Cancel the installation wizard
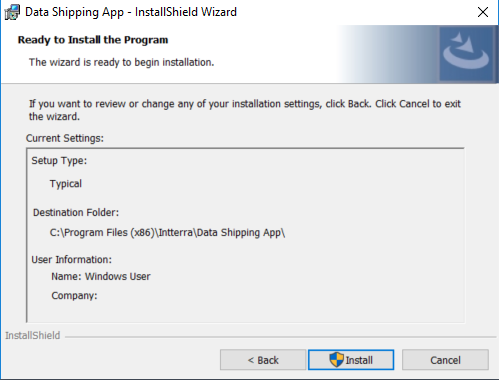This screenshot has height=380, width=499. [445, 360]
